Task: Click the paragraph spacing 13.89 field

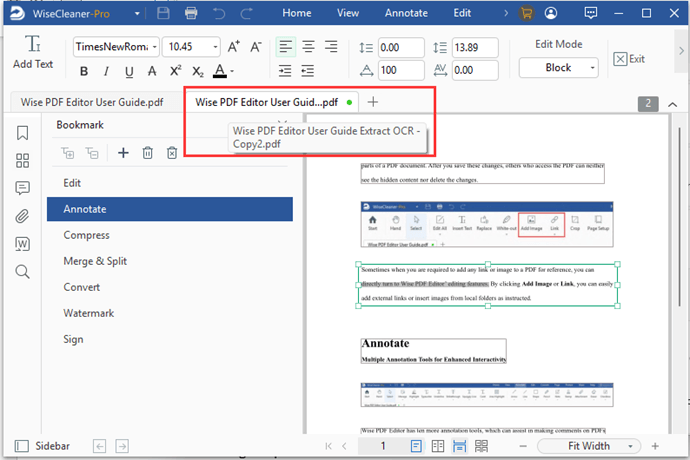Action: click(x=475, y=47)
